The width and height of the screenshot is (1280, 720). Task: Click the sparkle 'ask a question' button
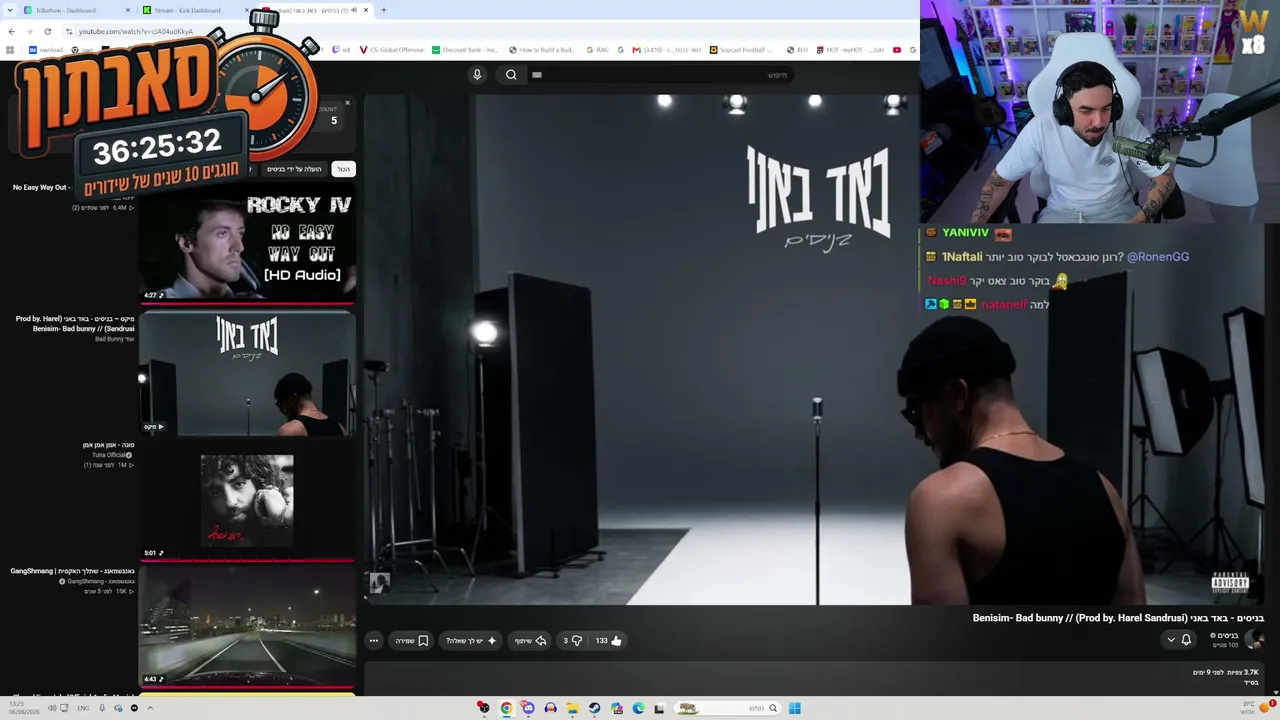pyautogui.click(x=471, y=641)
